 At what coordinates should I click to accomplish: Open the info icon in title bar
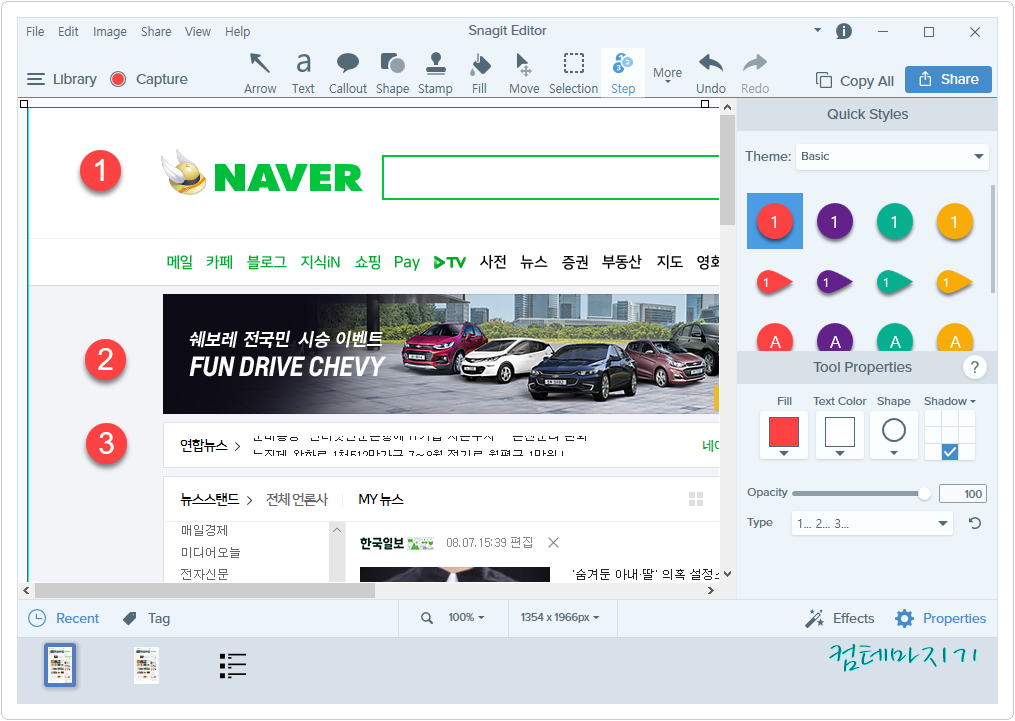(x=843, y=31)
